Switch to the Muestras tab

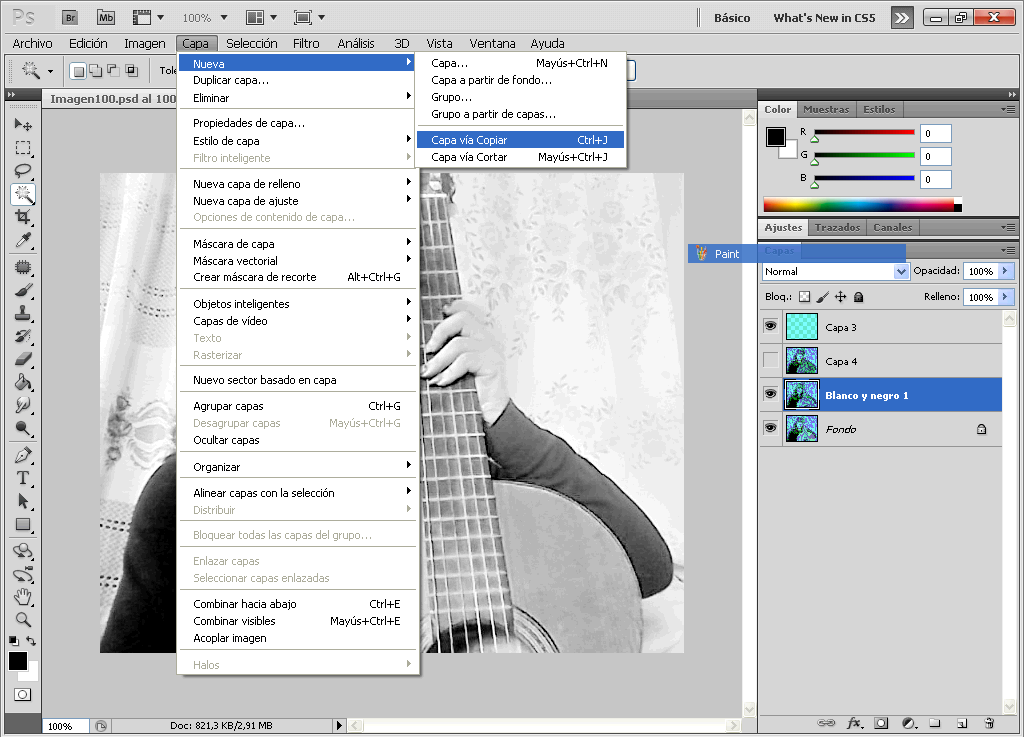click(x=825, y=109)
